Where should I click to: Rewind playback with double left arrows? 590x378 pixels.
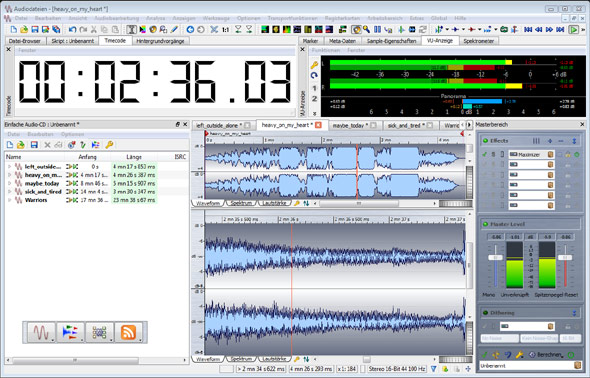point(539,29)
